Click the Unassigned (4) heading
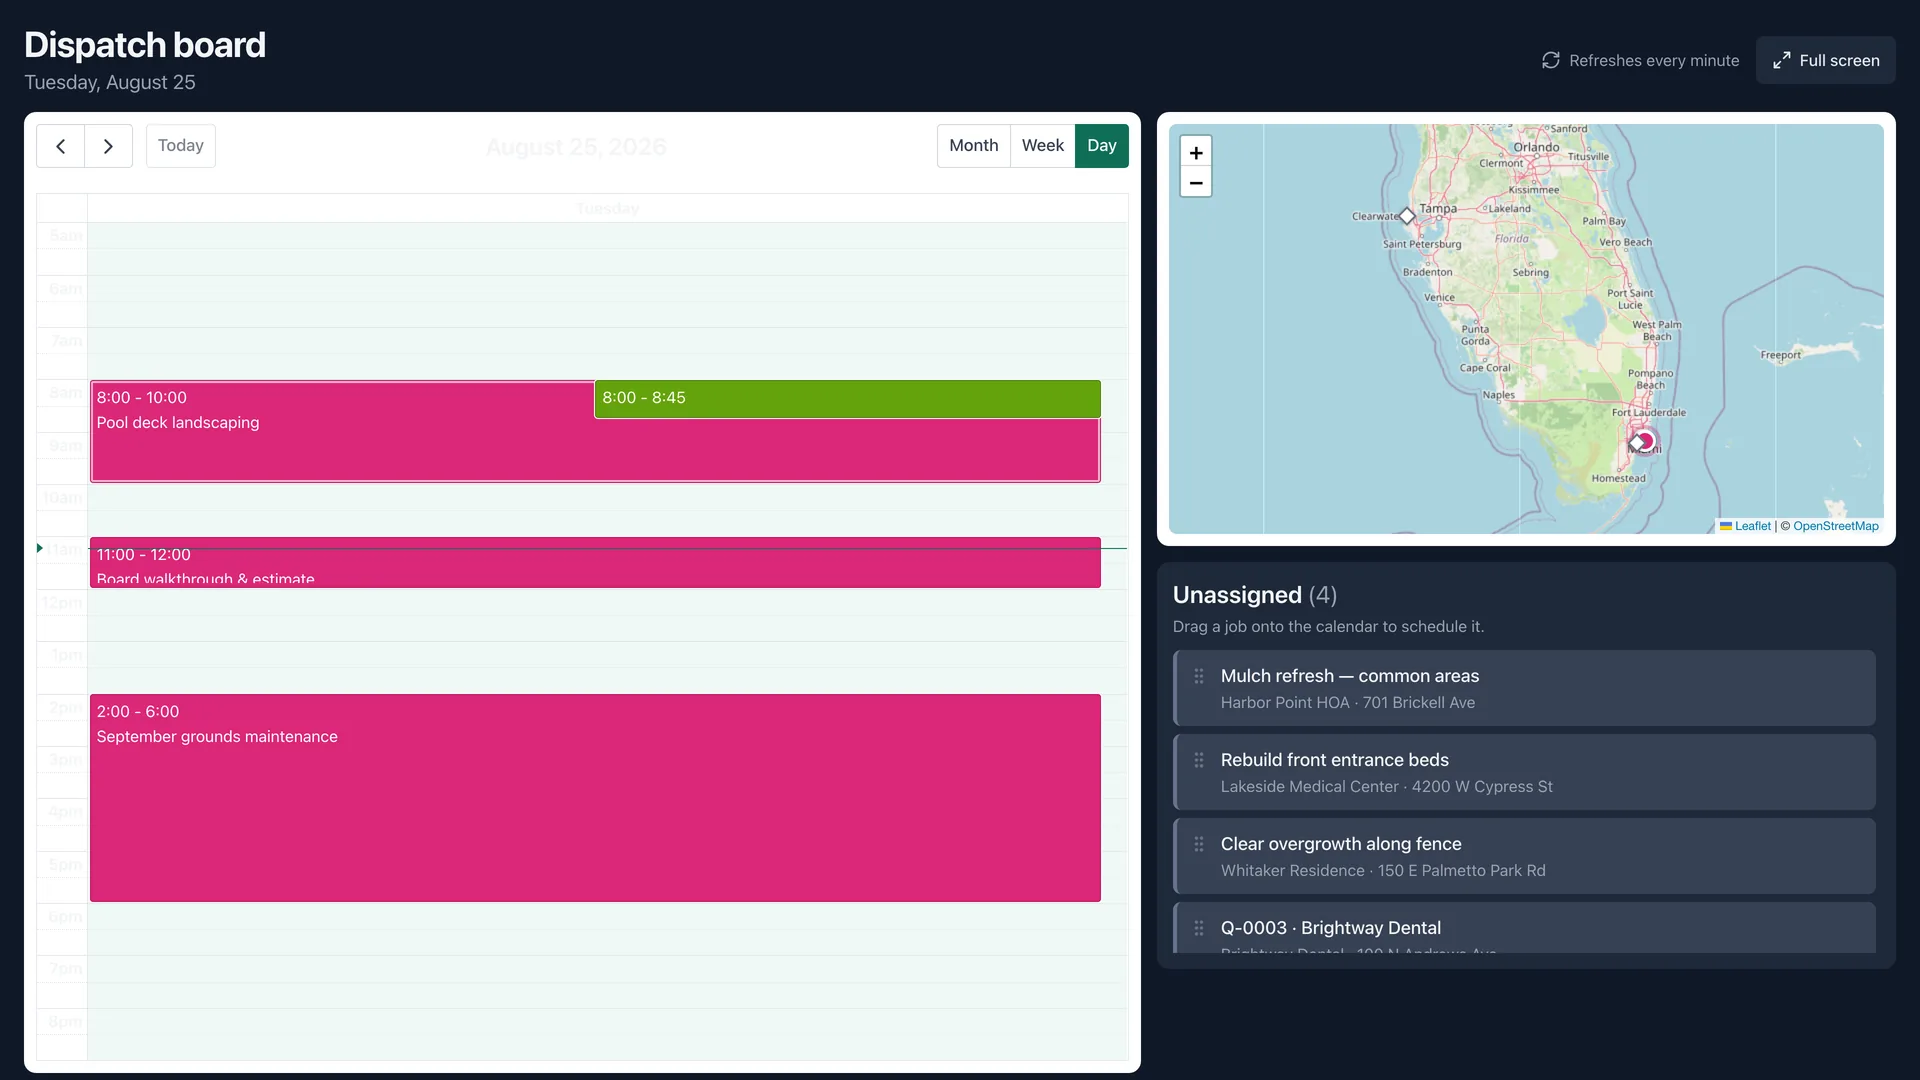1920x1080 pixels. pyautogui.click(x=1255, y=595)
